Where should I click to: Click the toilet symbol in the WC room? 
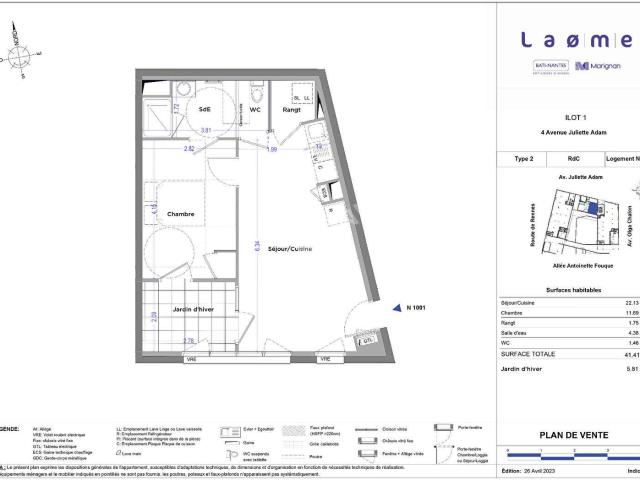coord(257,93)
